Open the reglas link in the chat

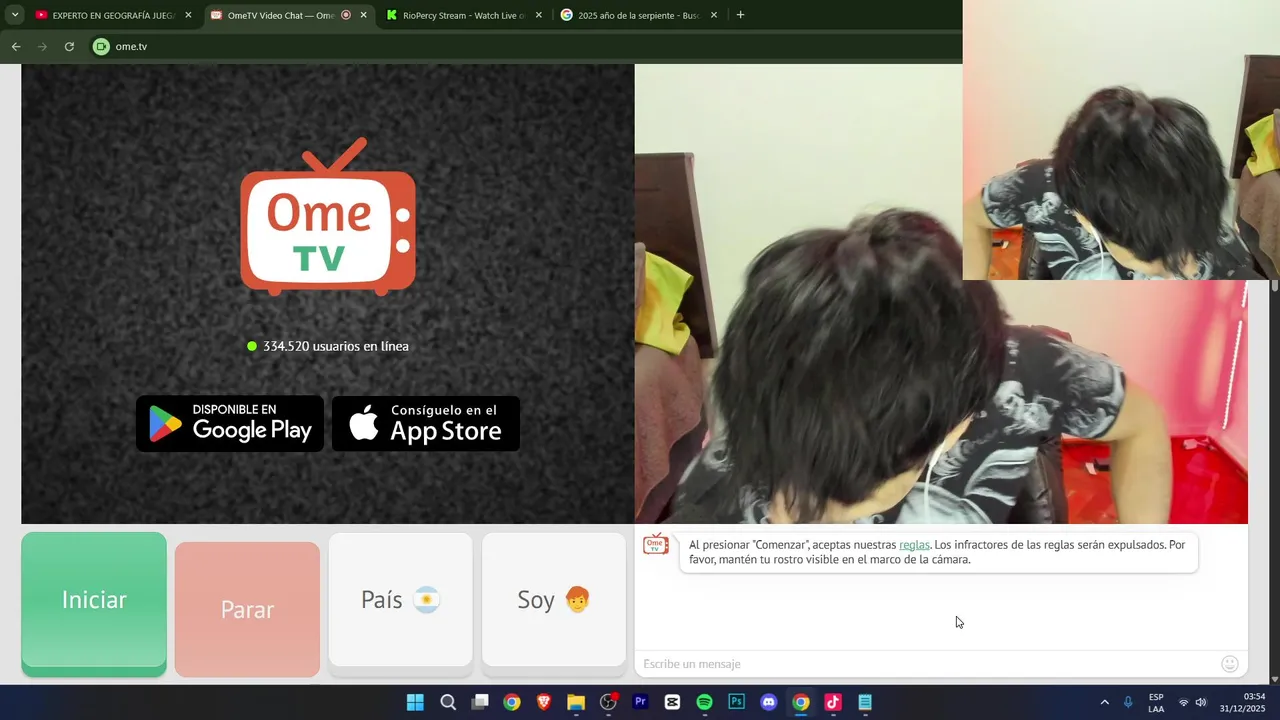pos(914,545)
